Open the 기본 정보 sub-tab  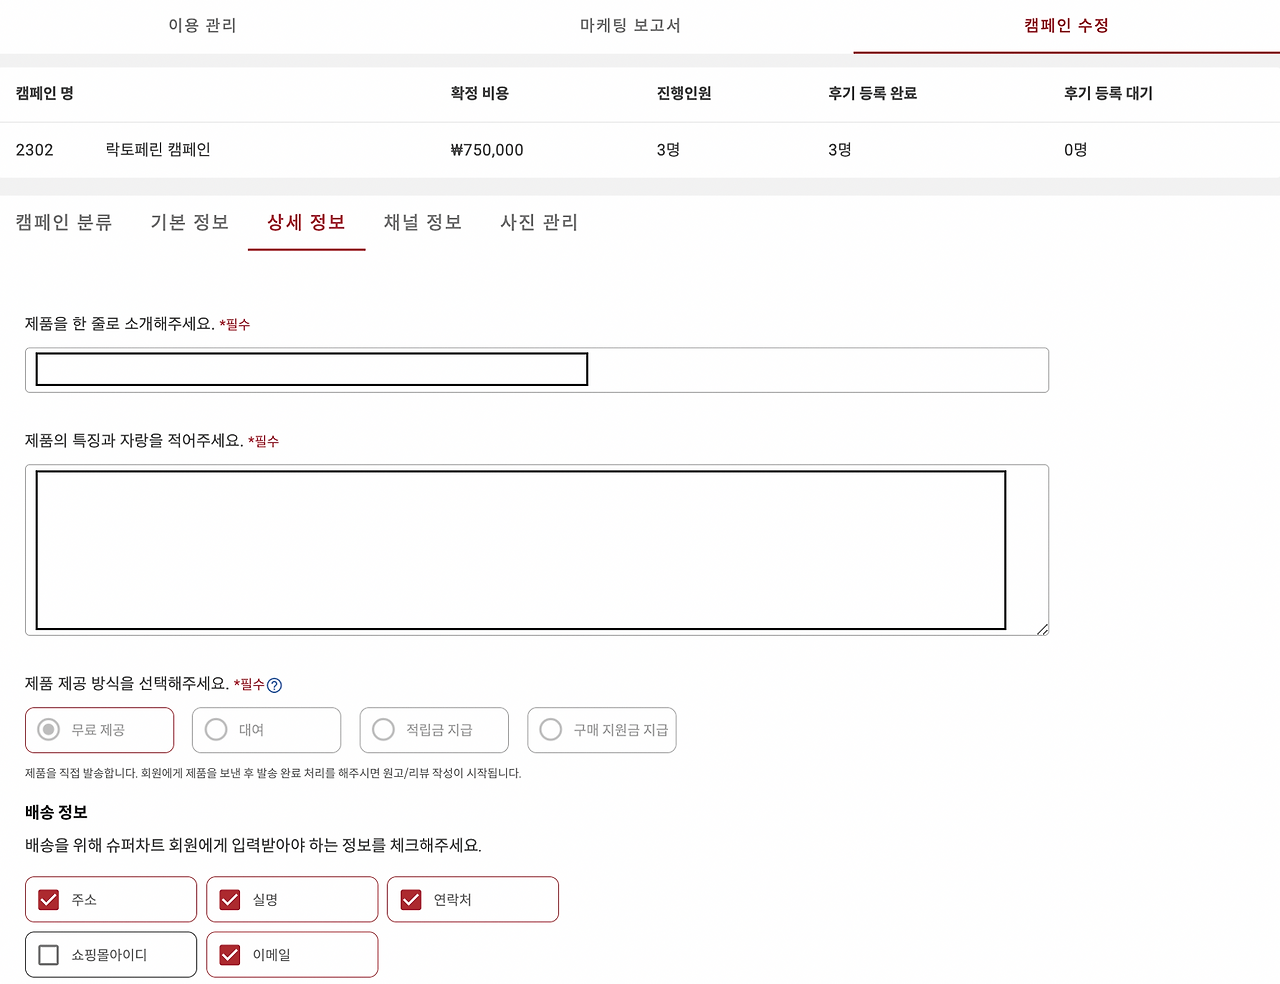point(189,222)
